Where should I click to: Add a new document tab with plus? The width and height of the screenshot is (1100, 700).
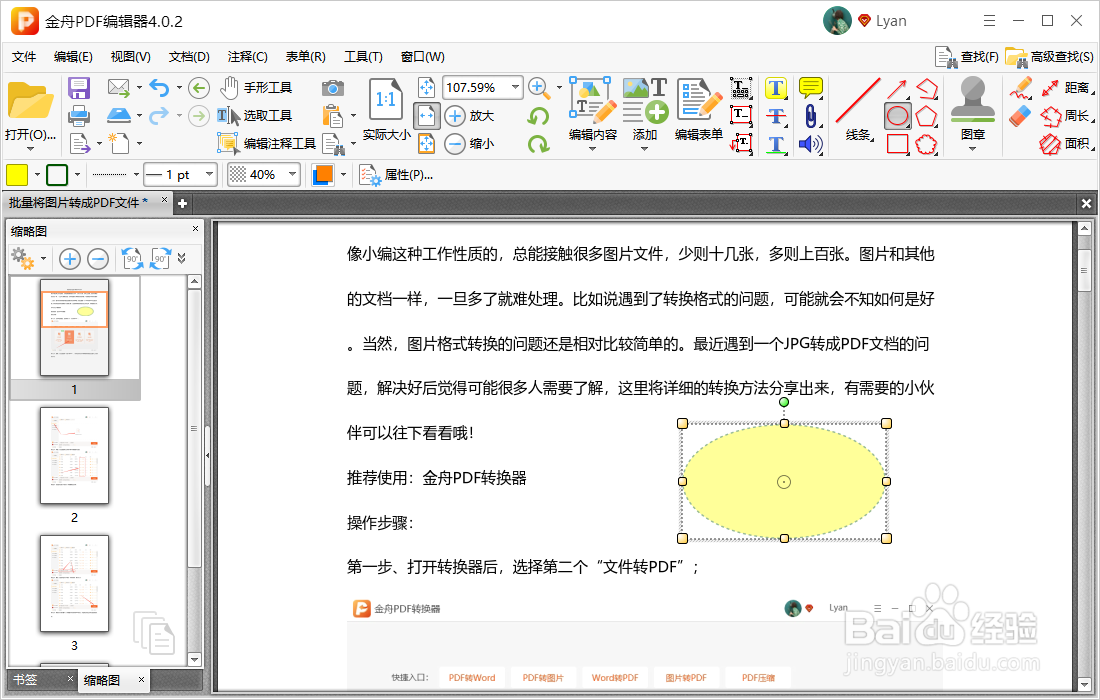tap(182, 203)
